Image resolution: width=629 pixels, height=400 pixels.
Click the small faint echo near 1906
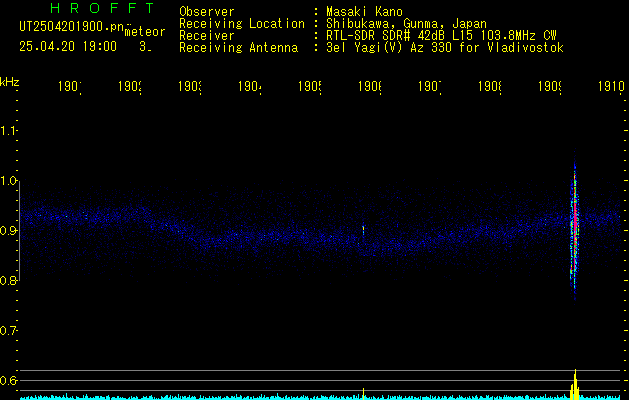point(363,231)
